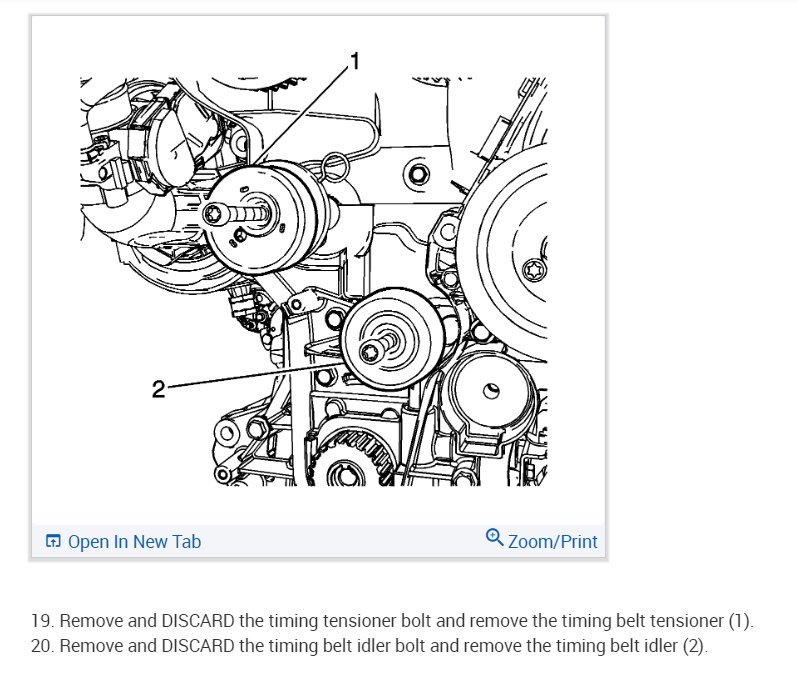Select the Zoom/Print link text

coord(553,542)
